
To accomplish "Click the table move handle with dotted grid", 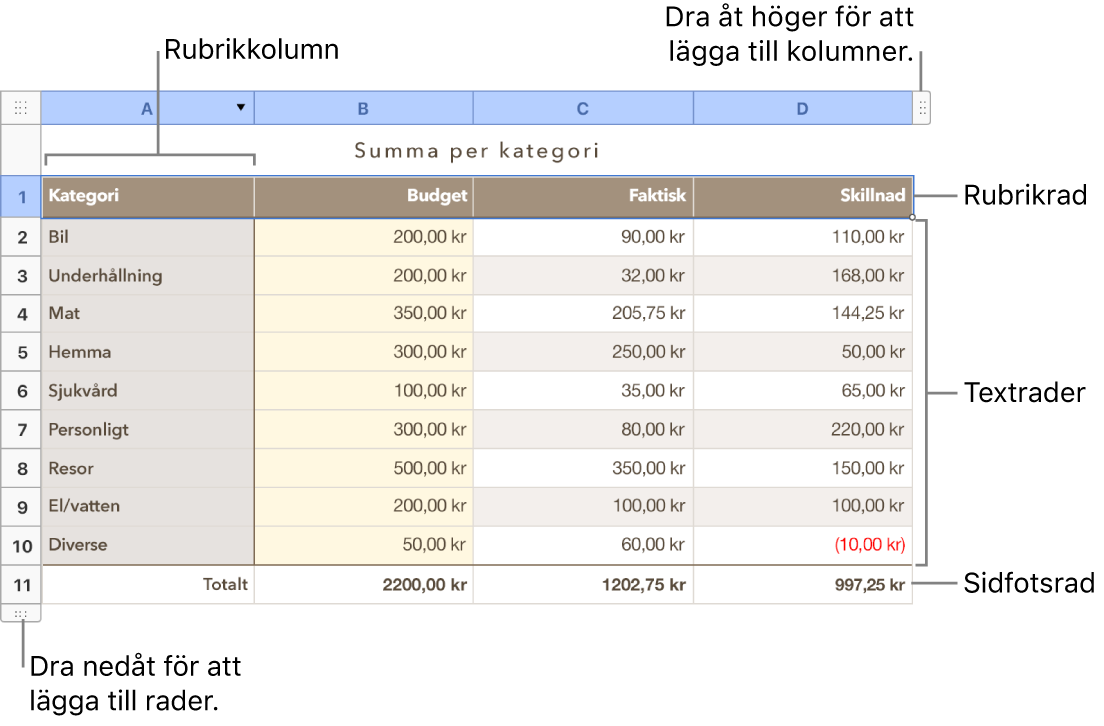I will [21, 107].
